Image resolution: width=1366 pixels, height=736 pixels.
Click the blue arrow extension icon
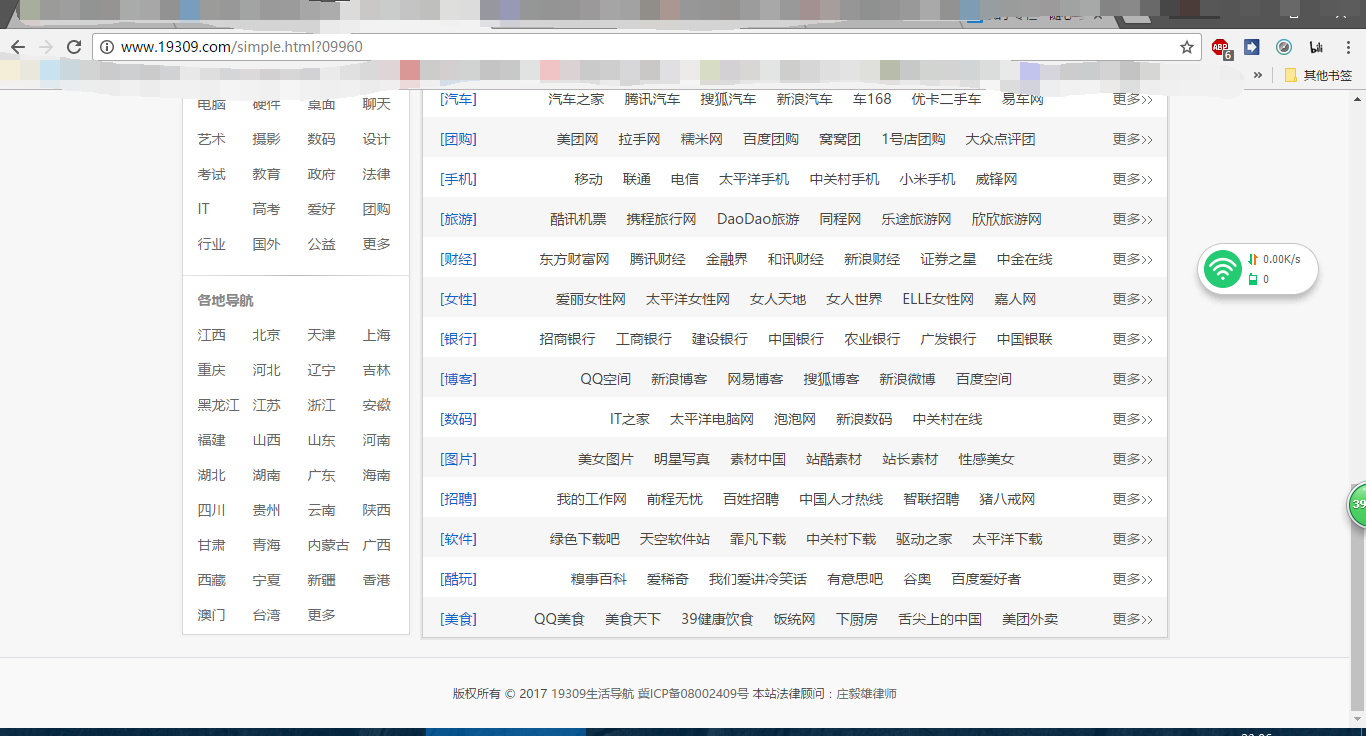(x=1252, y=47)
